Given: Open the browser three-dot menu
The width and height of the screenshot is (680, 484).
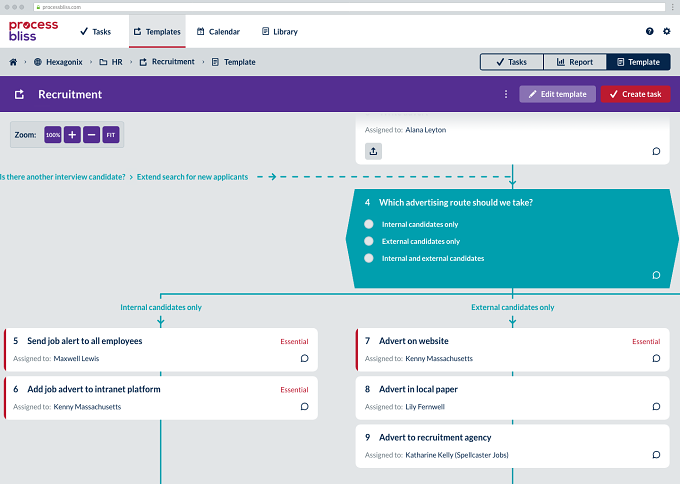Looking at the screenshot, I should click(673, 7).
